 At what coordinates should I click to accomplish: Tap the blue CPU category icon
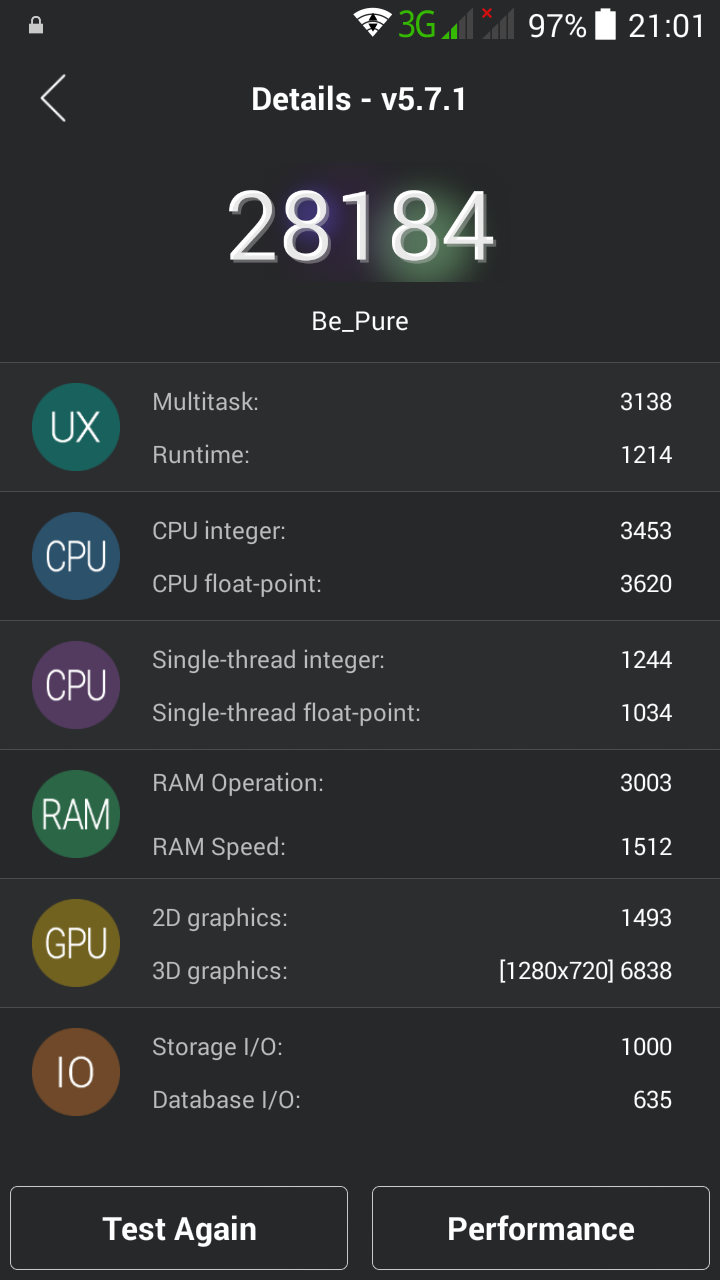(x=76, y=556)
